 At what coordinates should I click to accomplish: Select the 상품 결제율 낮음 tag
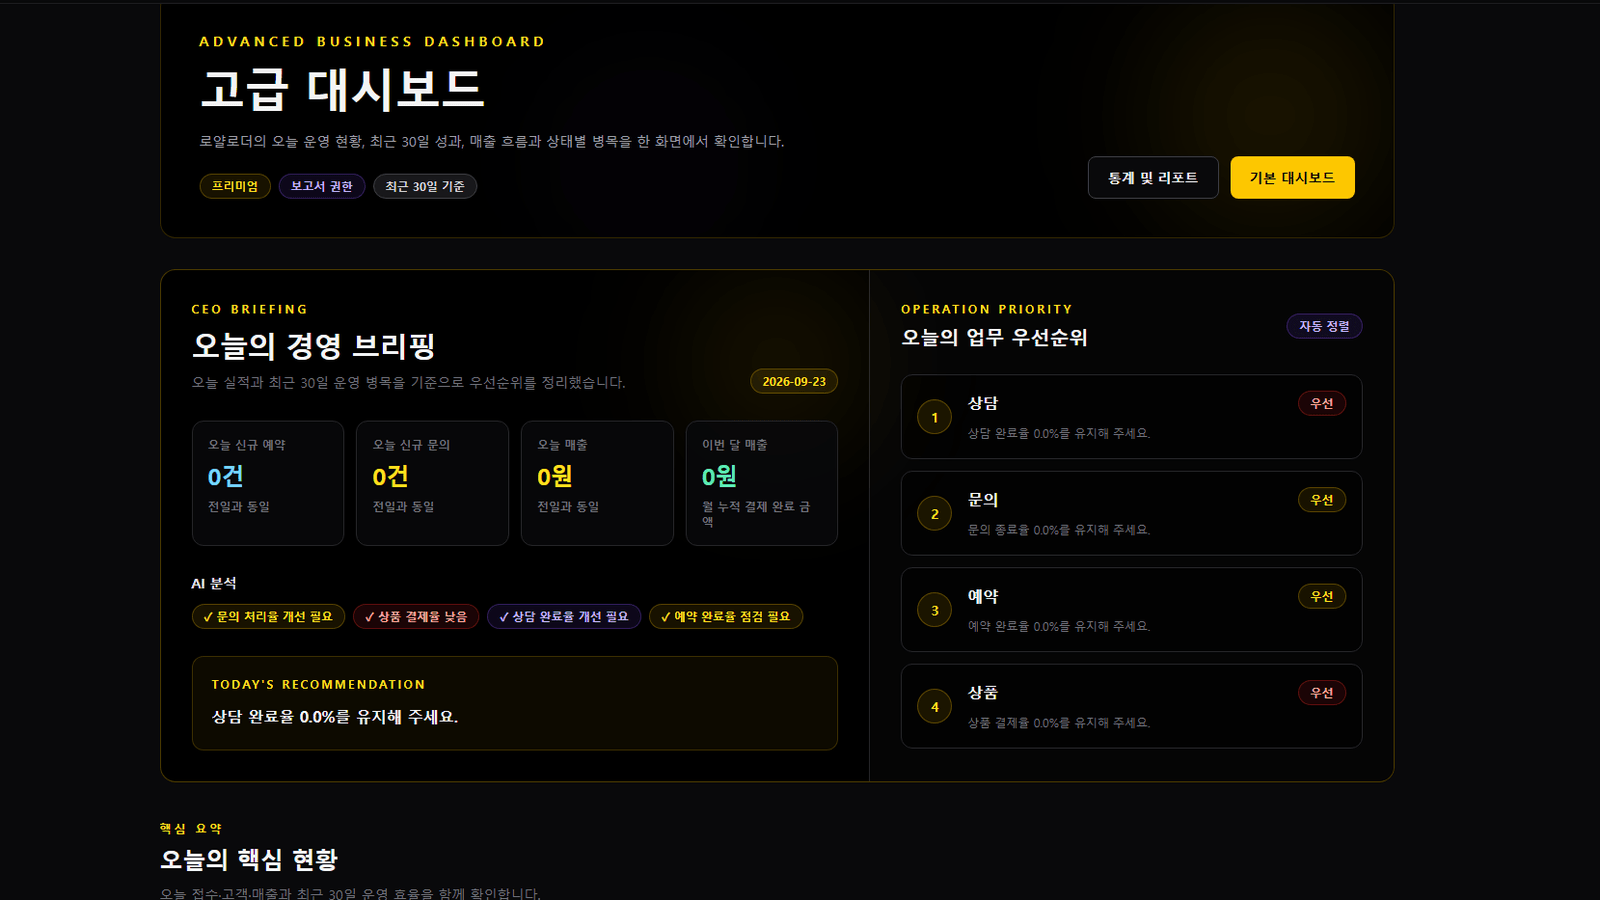pos(416,617)
